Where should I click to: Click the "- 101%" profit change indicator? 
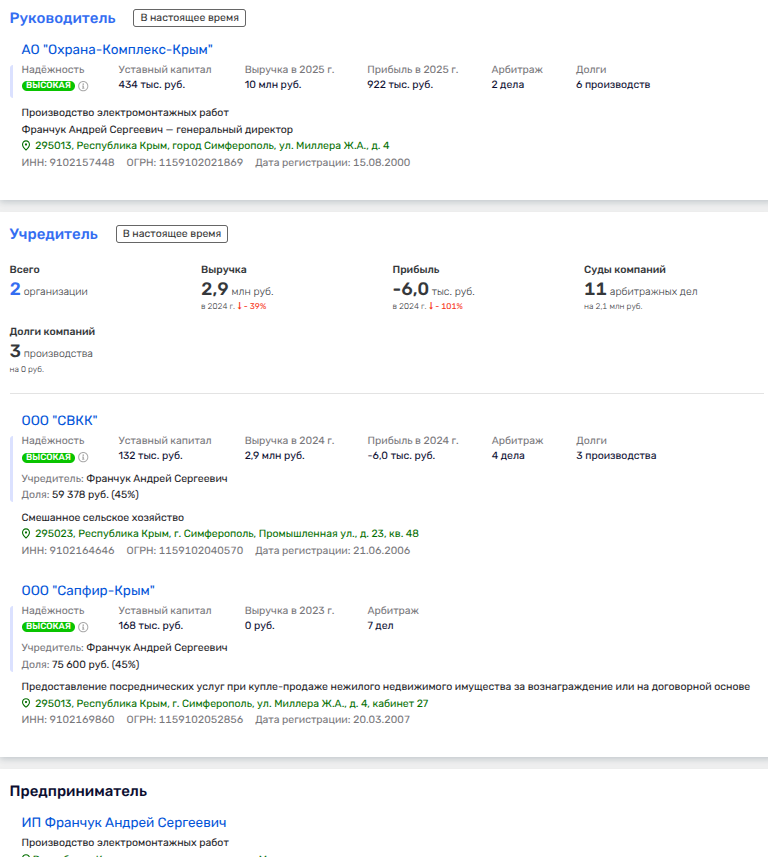[445, 307]
